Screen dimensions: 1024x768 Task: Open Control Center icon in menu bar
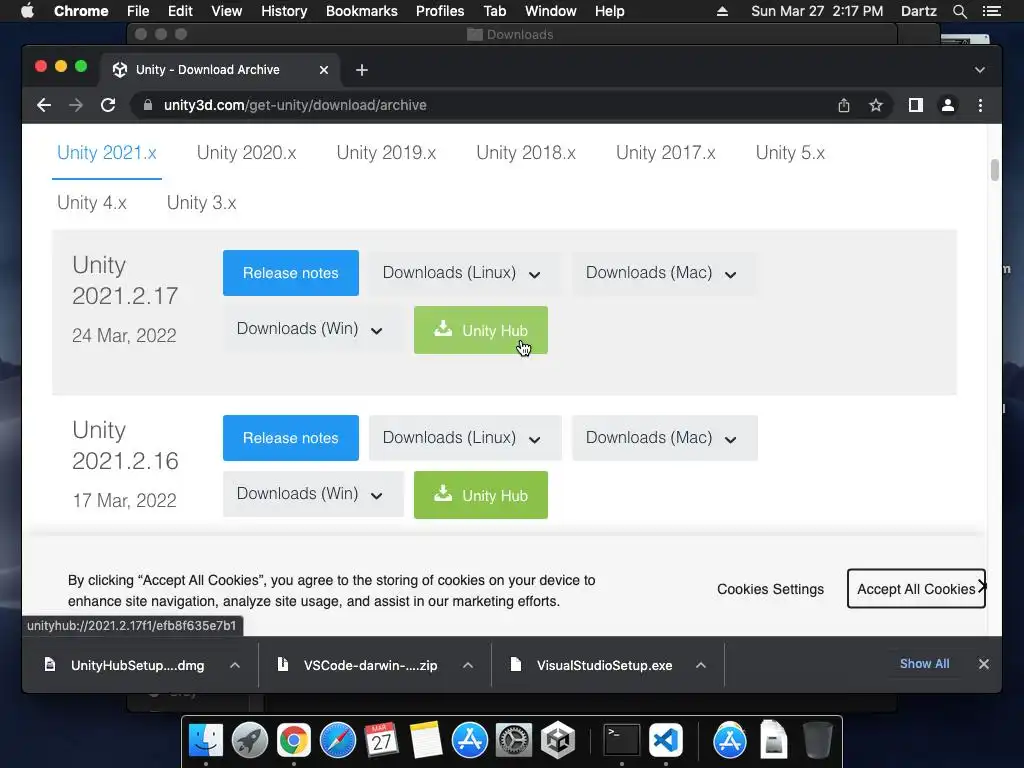991,11
